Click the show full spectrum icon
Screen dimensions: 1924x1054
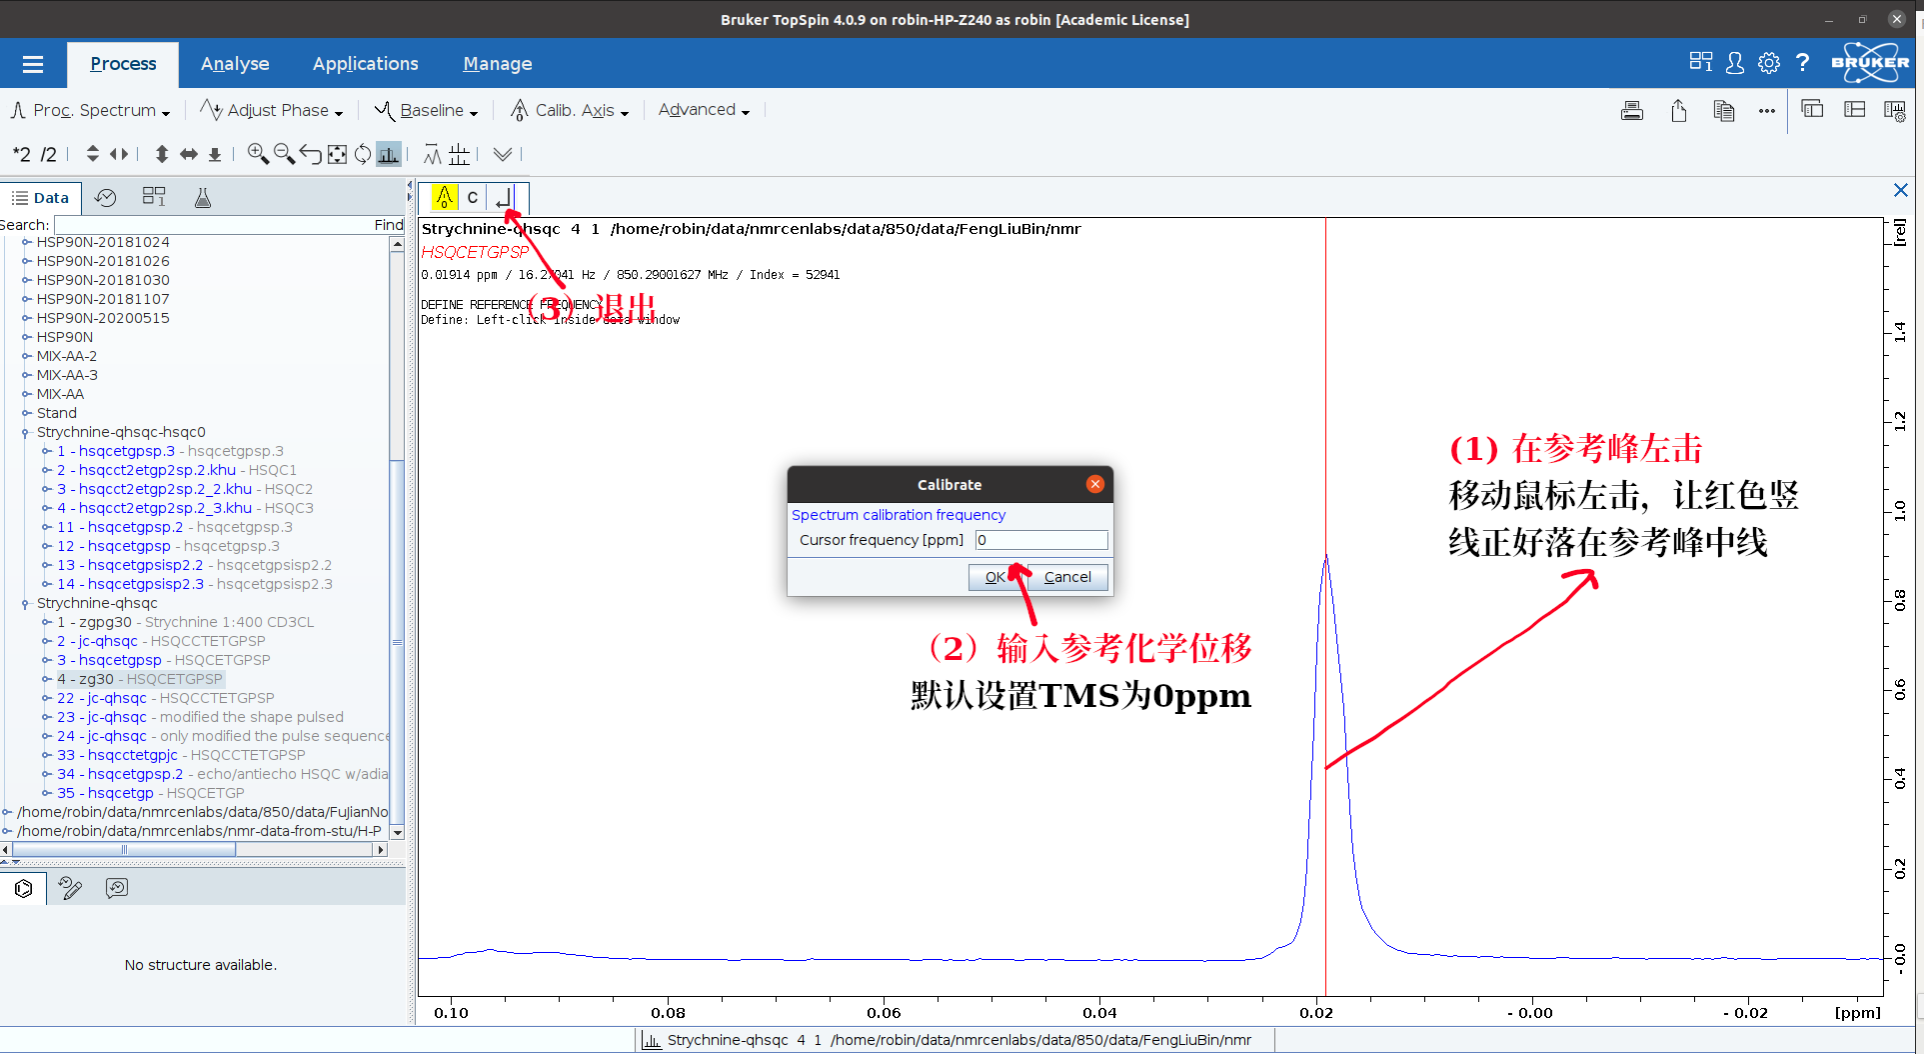(337, 154)
